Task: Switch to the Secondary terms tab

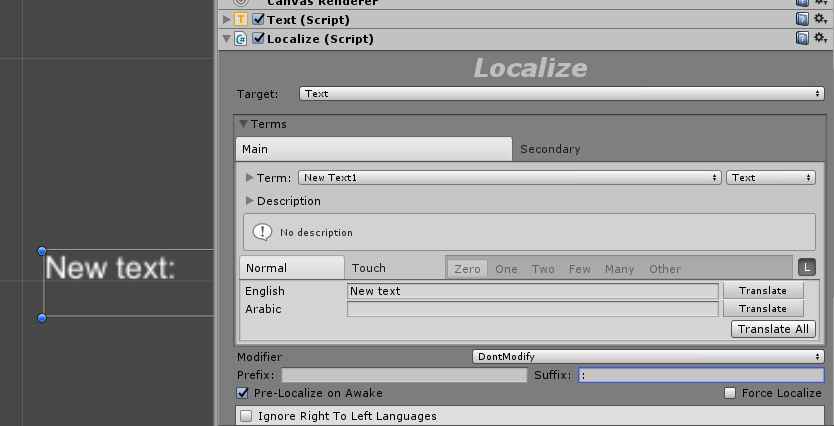Action: [550, 149]
